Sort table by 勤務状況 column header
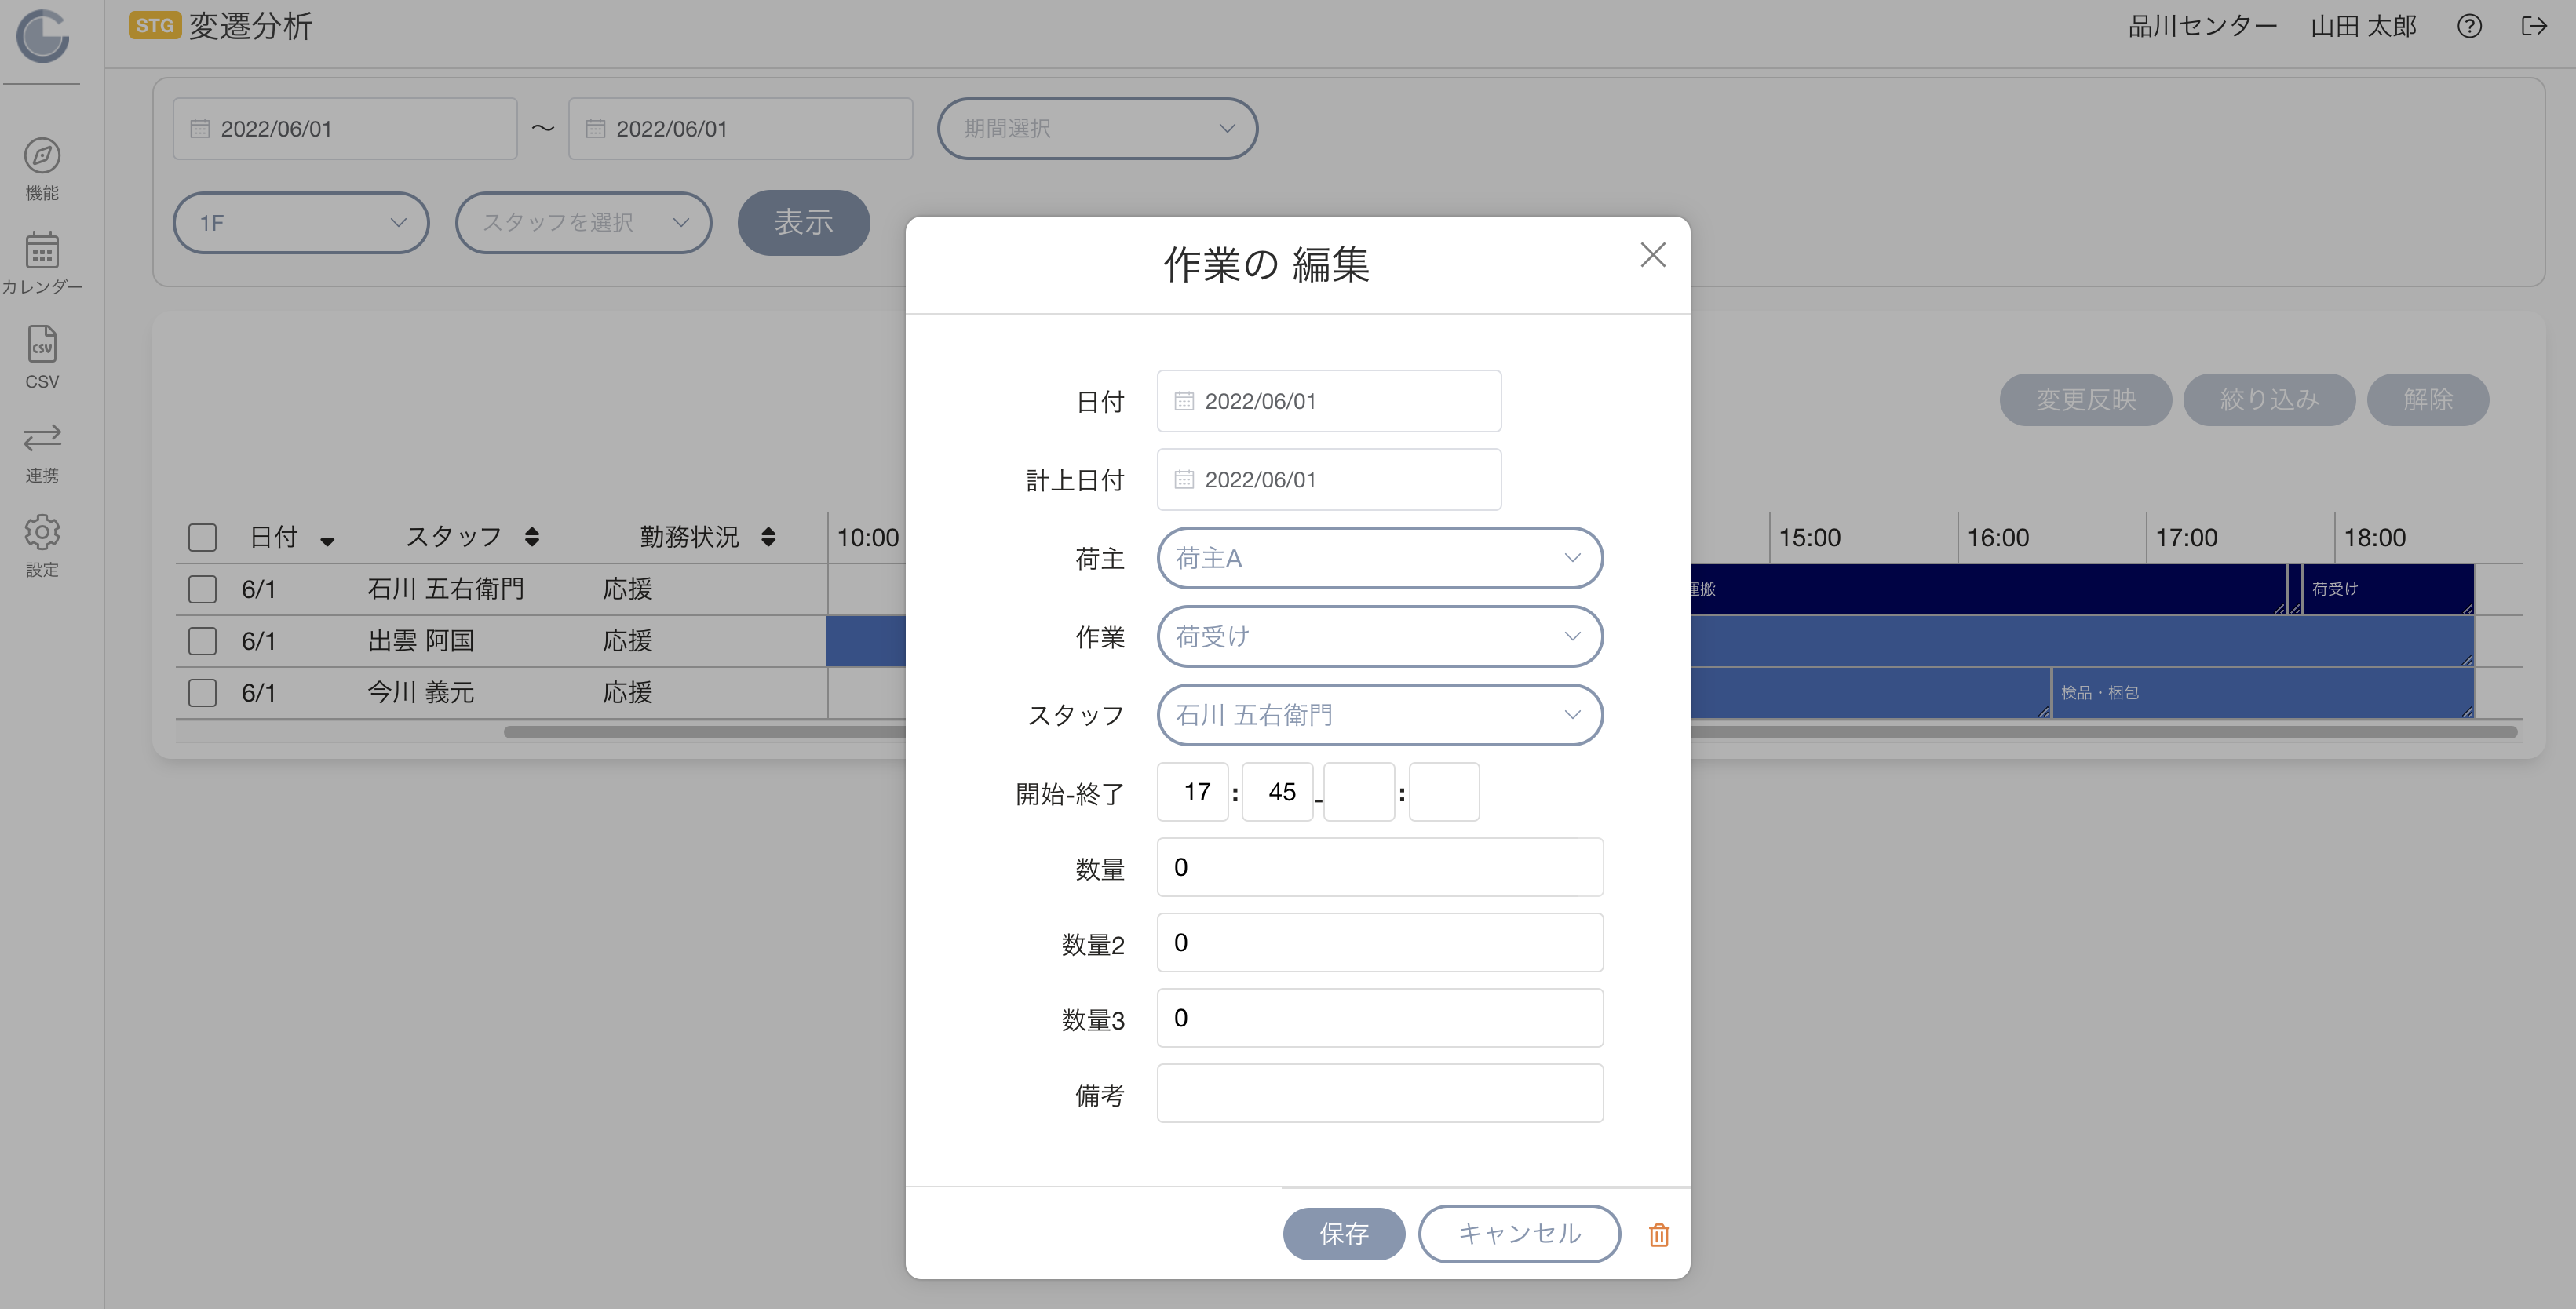The height and width of the screenshot is (1309, 2576). click(708, 537)
